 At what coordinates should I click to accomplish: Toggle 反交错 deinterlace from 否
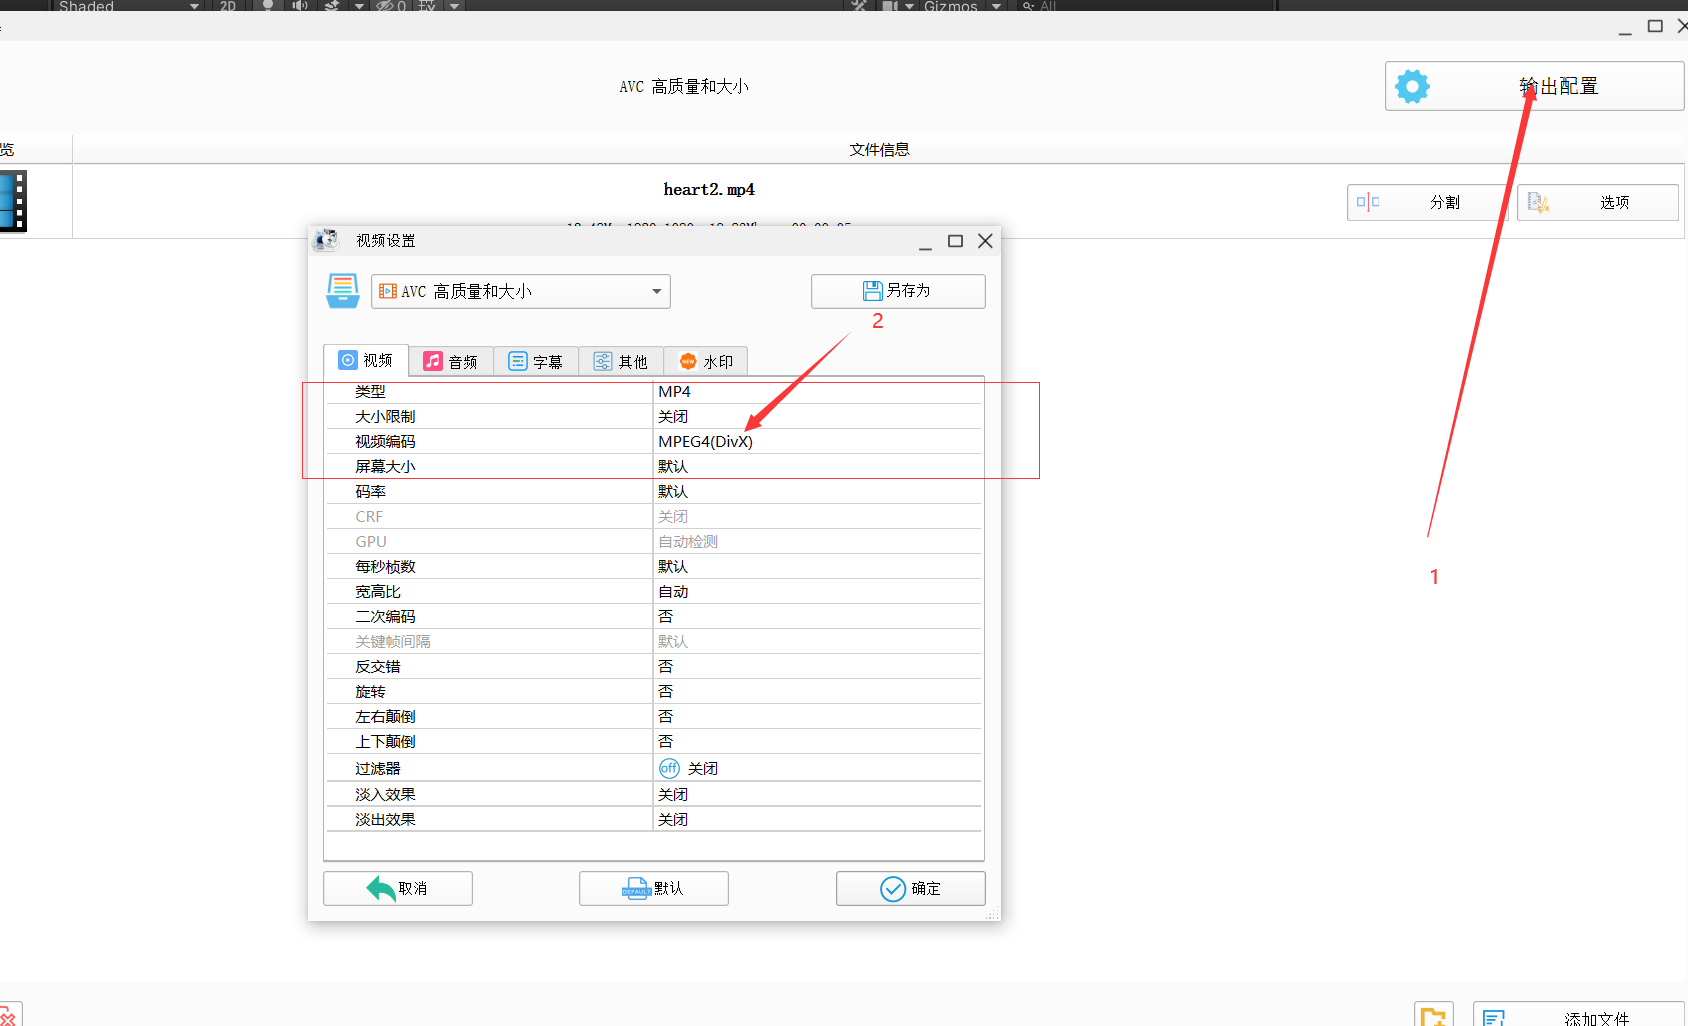coord(666,666)
